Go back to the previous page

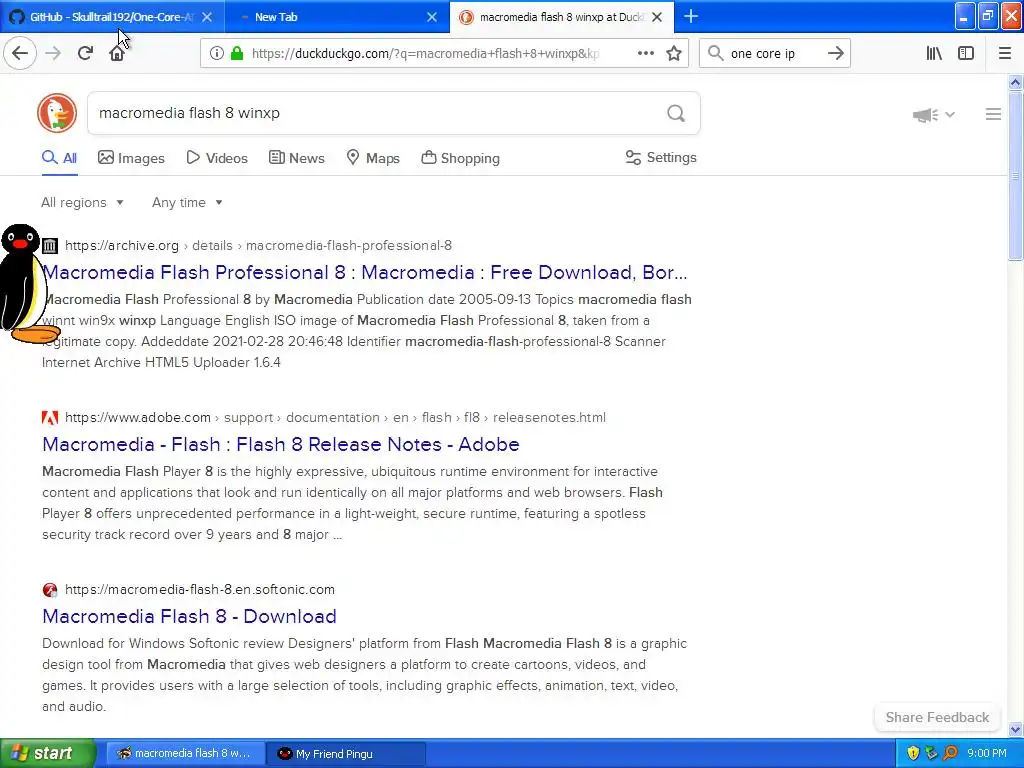[20, 53]
